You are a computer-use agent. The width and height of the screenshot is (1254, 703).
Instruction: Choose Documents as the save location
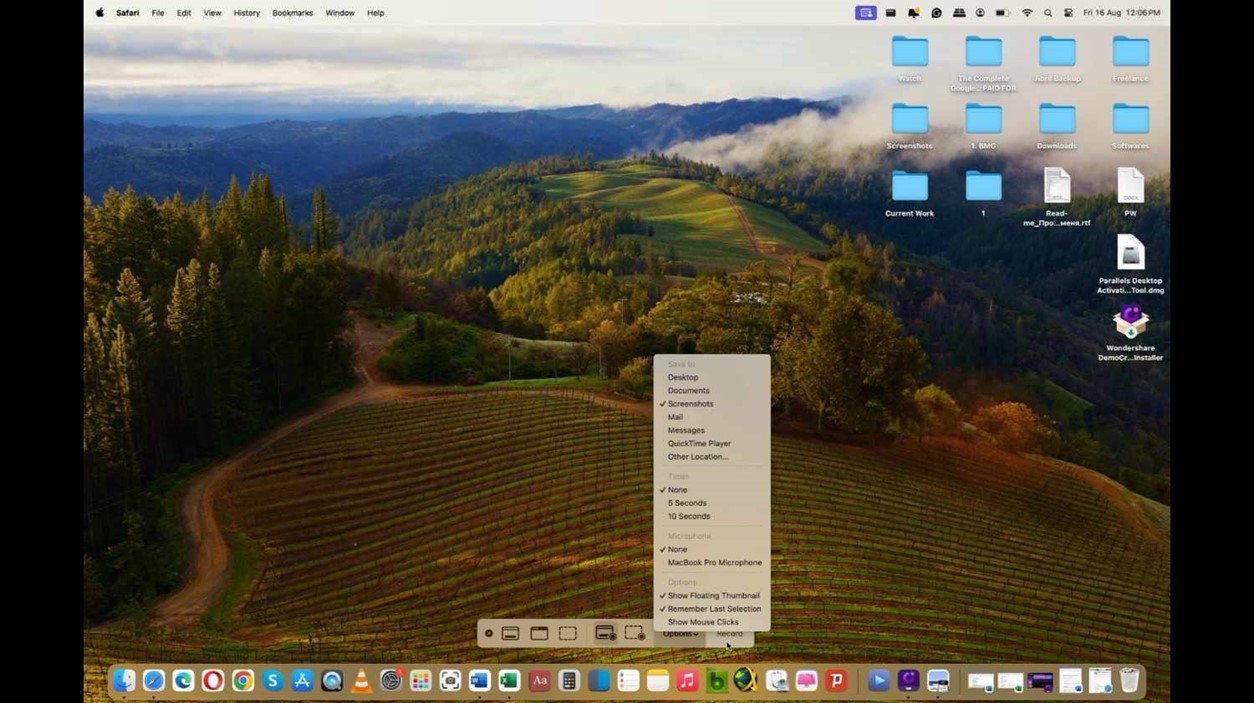pyautogui.click(x=688, y=390)
